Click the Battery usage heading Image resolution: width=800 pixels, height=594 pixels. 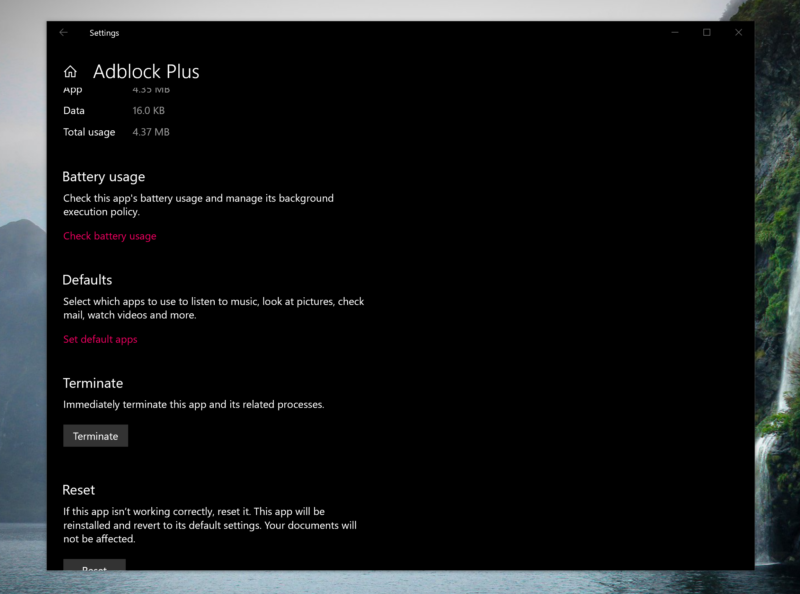104,177
